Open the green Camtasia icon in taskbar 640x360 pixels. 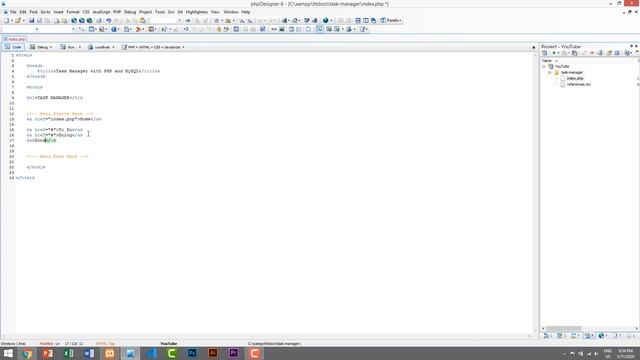tap(171, 353)
